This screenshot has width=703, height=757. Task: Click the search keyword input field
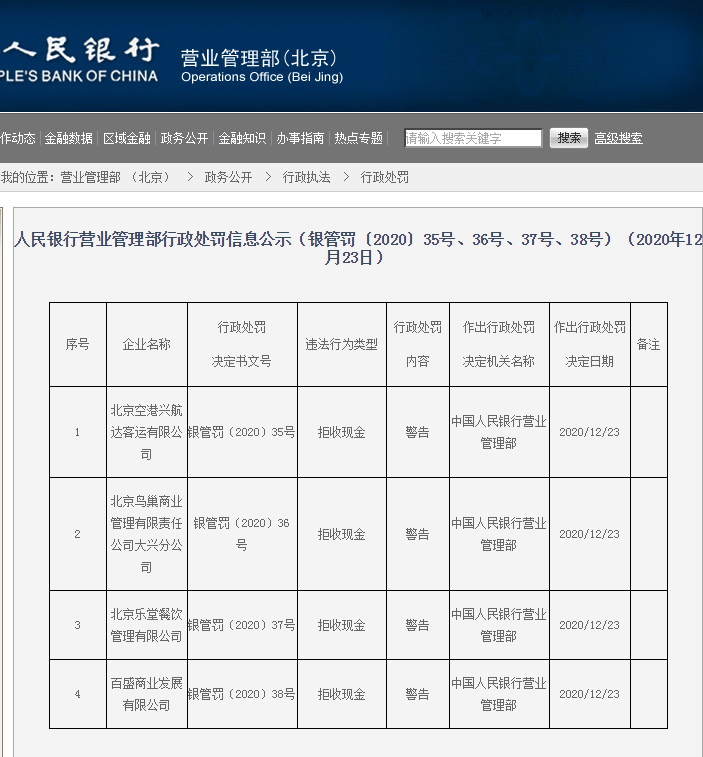(473, 138)
